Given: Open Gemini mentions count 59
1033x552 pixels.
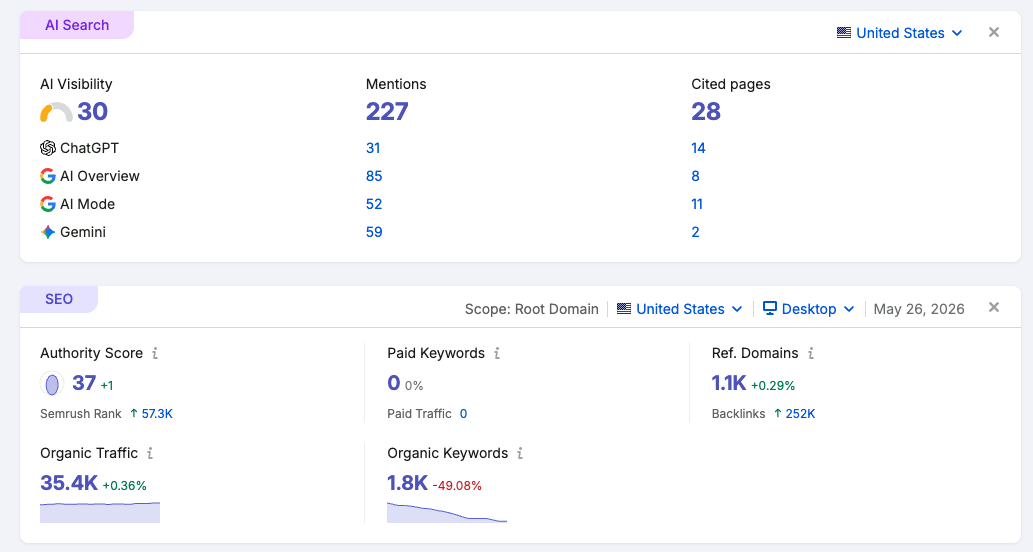Looking at the screenshot, I should [x=374, y=232].
